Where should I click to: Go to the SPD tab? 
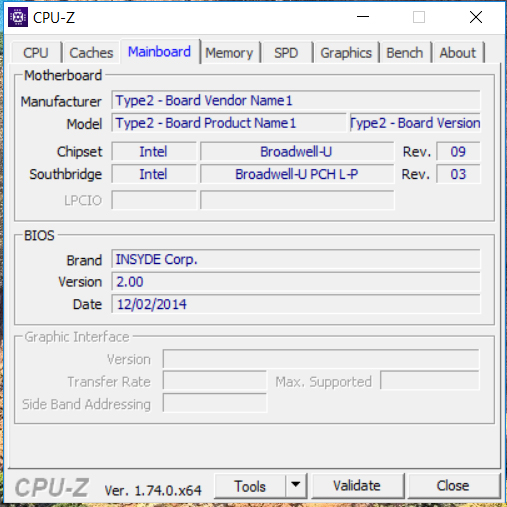click(x=286, y=53)
